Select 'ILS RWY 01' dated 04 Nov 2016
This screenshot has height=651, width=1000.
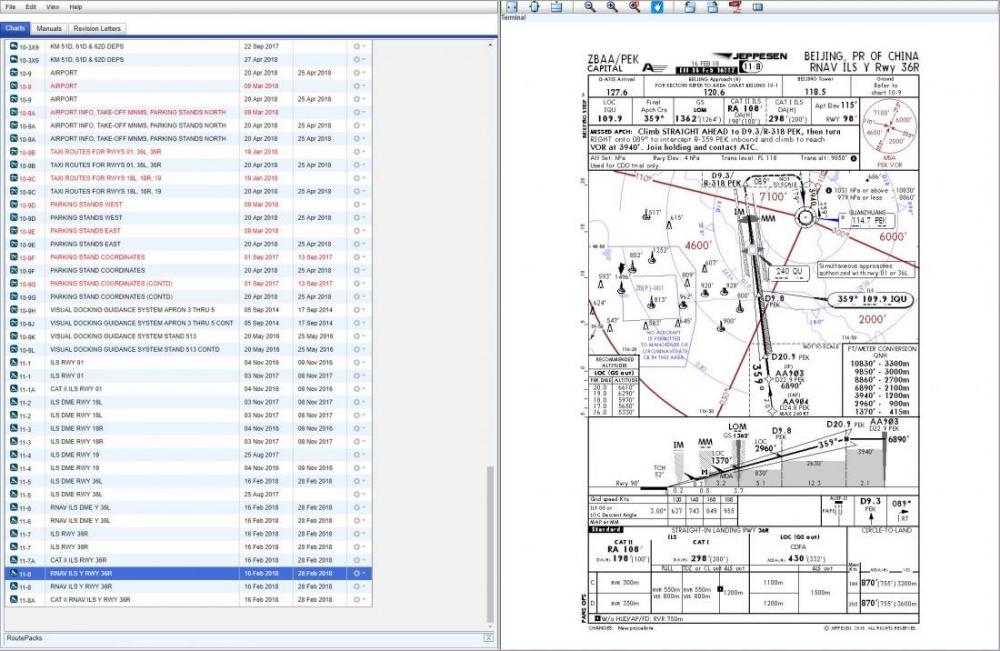[188, 363]
